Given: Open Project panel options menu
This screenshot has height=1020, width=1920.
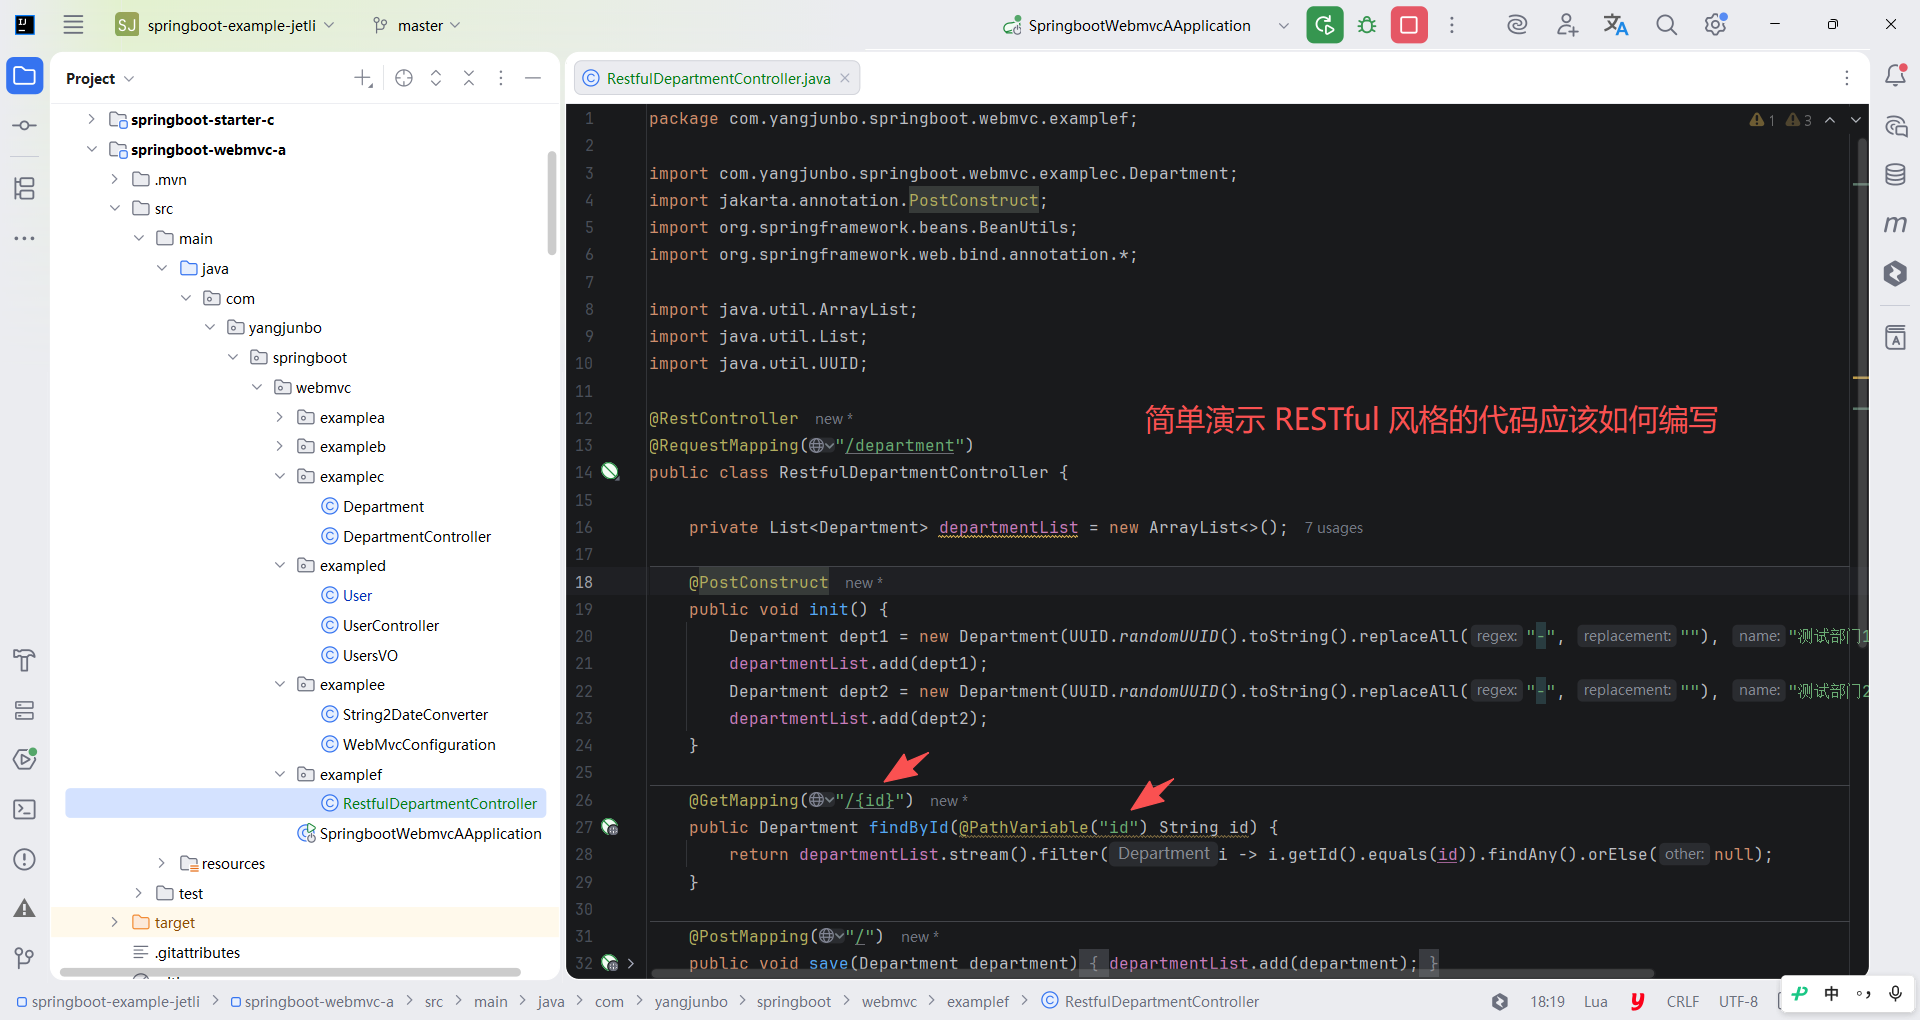Looking at the screenshot, I should (x=501, y=78).
